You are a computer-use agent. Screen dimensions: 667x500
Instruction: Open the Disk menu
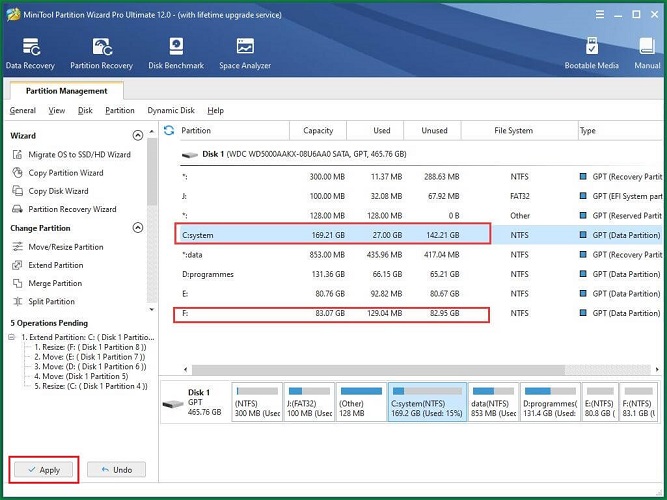pos(85,111)
